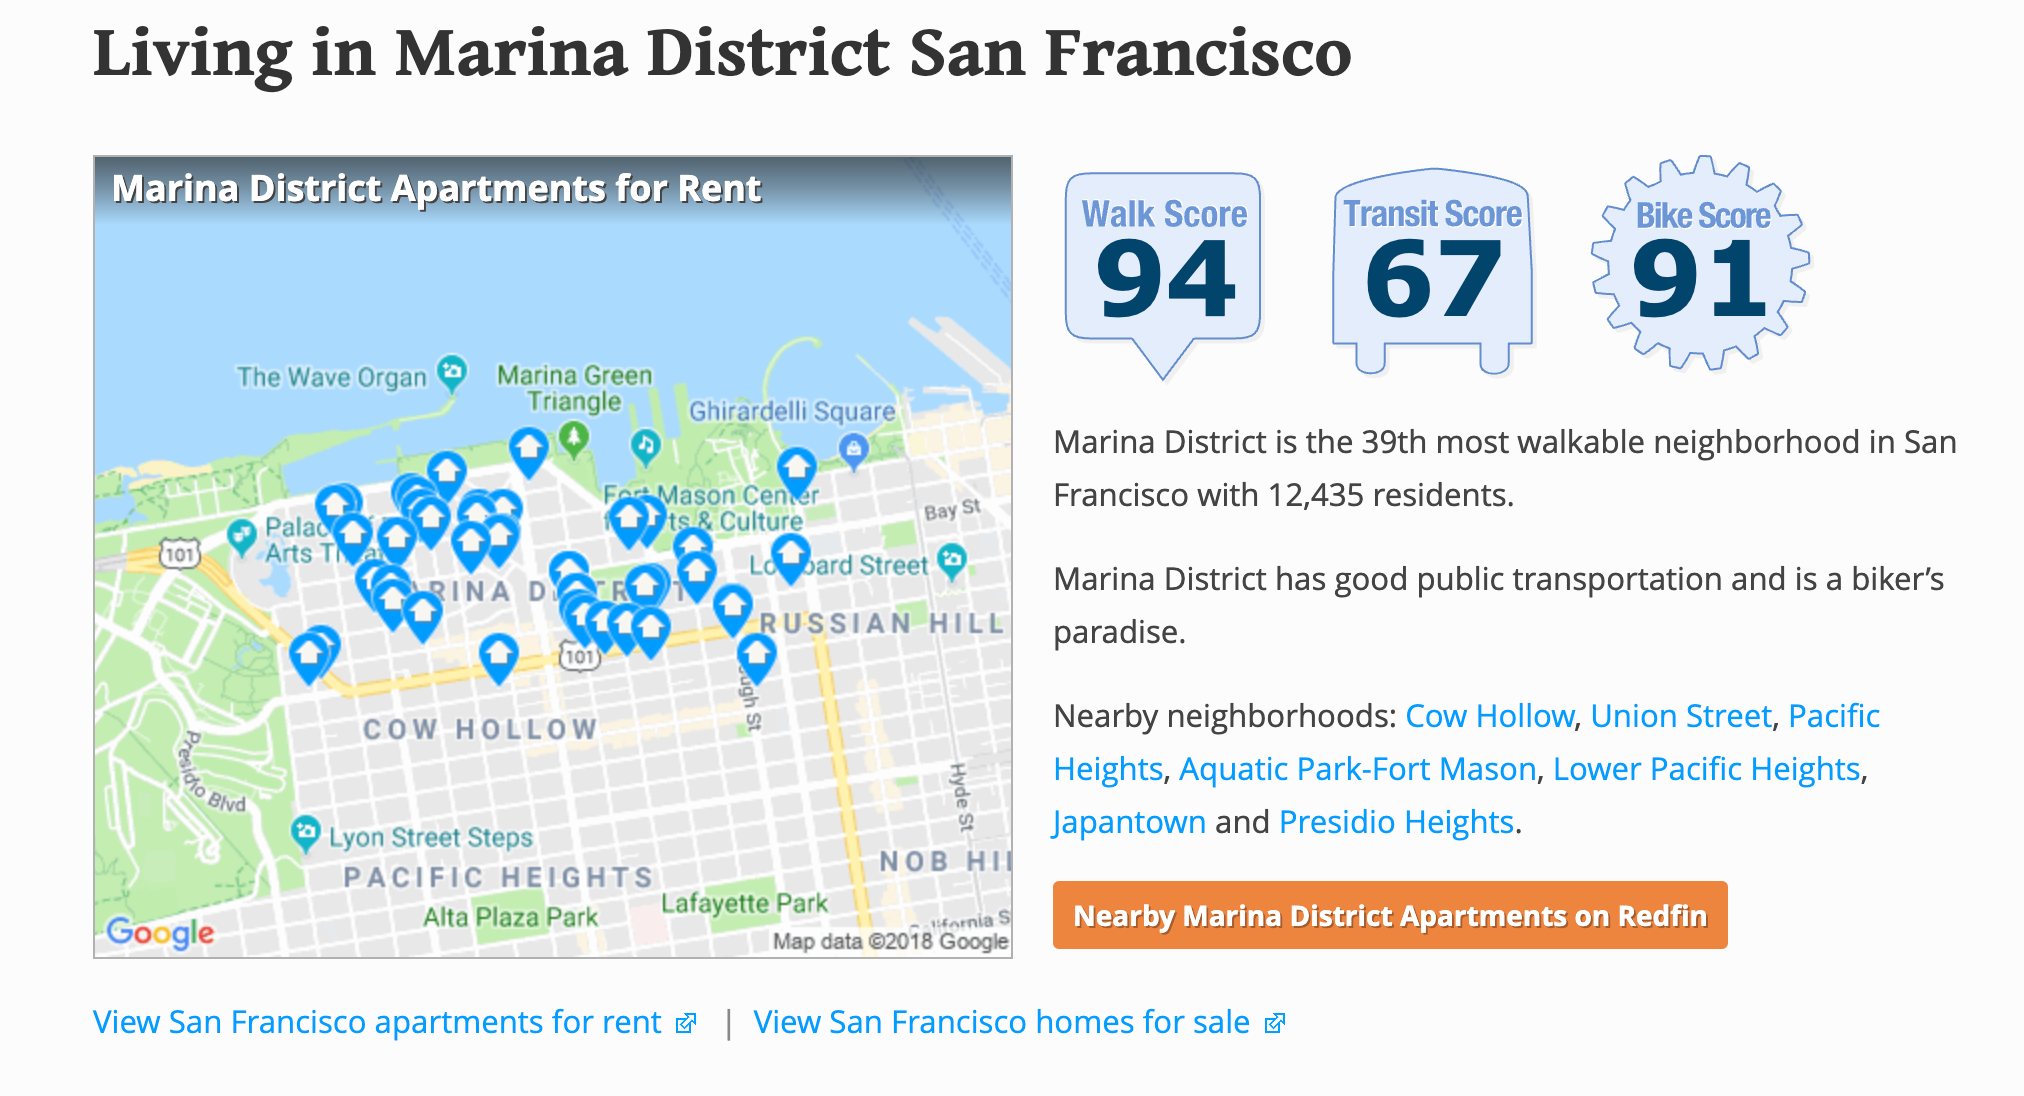Screen dimensions: 2024x1096
Task: Click the Lafayette Park label on the map
Action: click(744, 903)
